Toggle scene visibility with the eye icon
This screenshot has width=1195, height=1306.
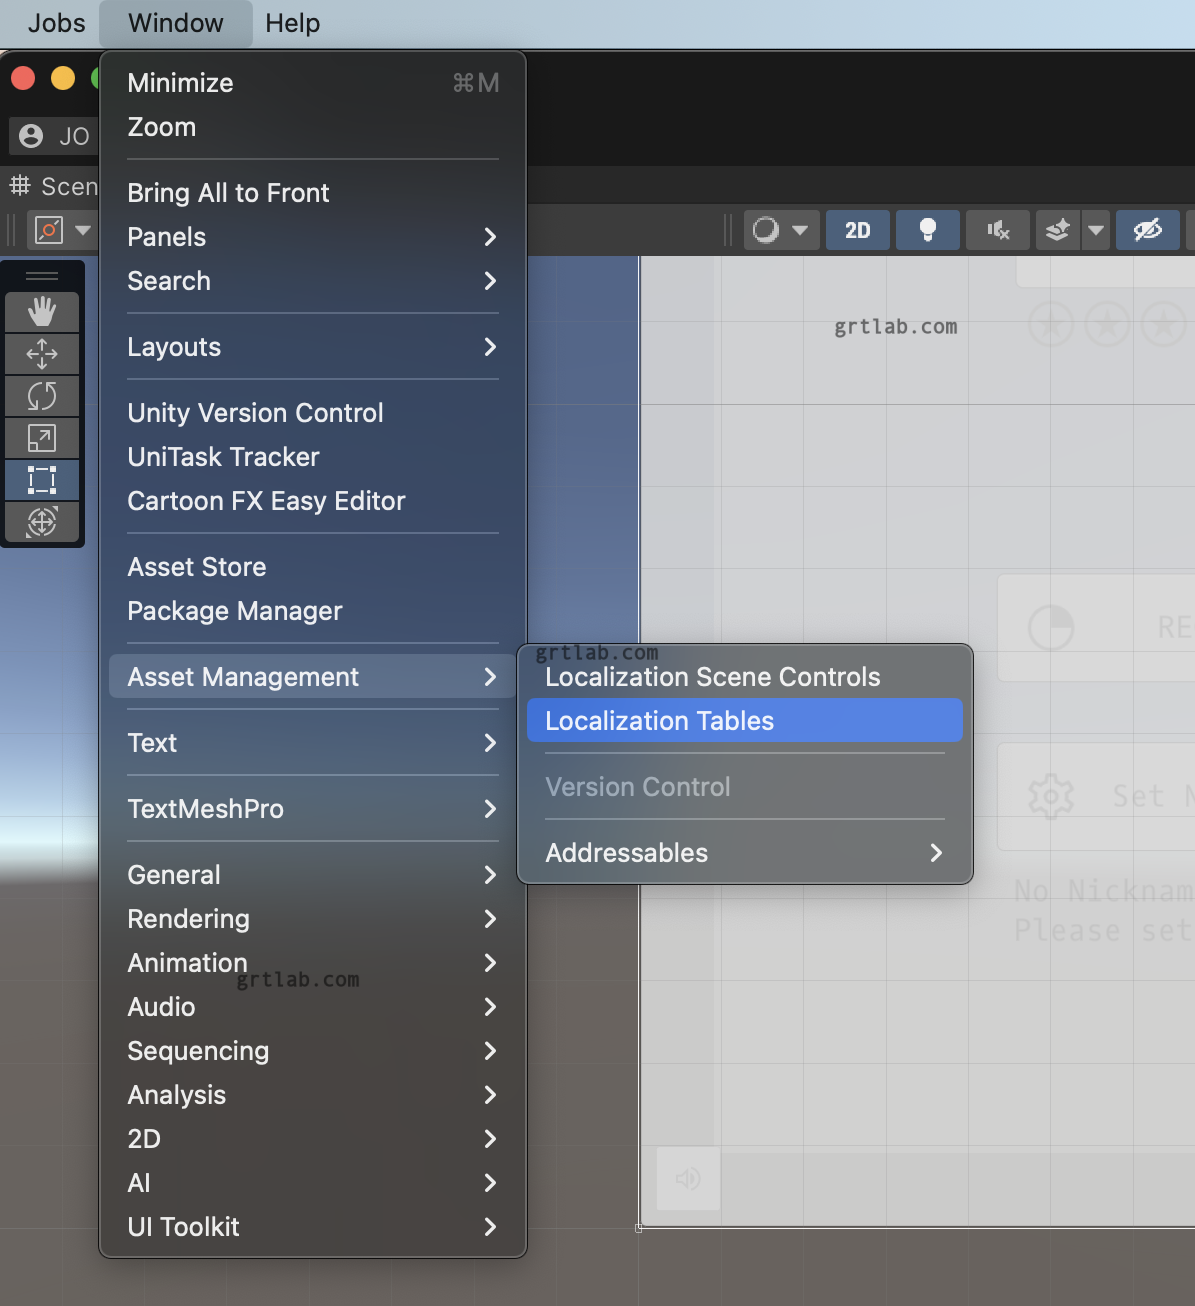tap(1147, 230)
